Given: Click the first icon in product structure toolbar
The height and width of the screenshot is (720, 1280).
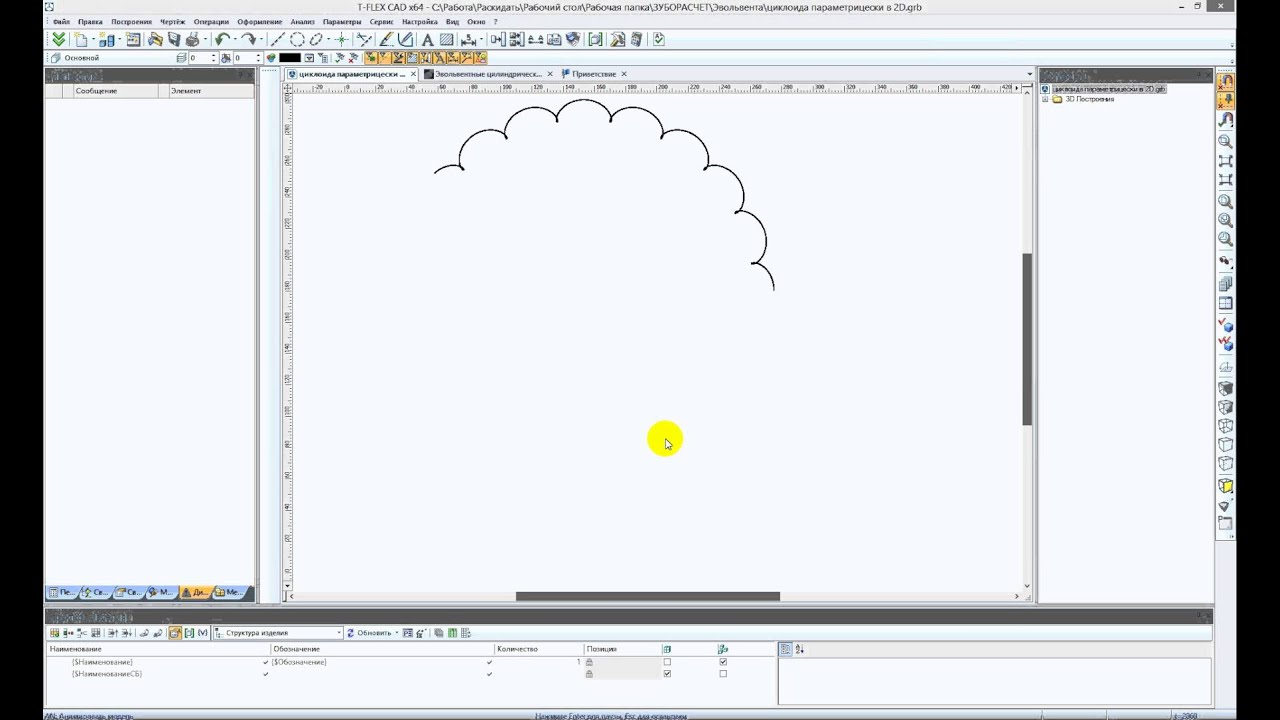Looking at the screenshot, I should tap(54, 633).
